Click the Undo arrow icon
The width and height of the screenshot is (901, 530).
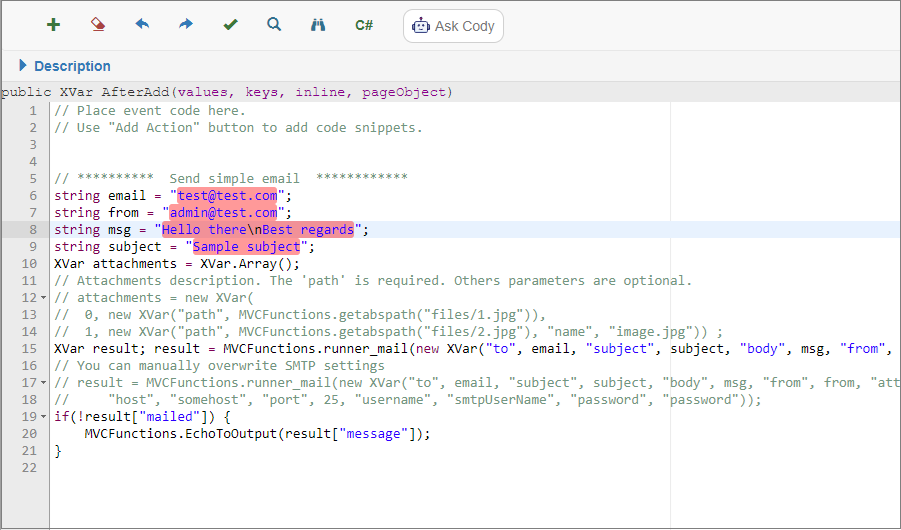click(142, 25)
